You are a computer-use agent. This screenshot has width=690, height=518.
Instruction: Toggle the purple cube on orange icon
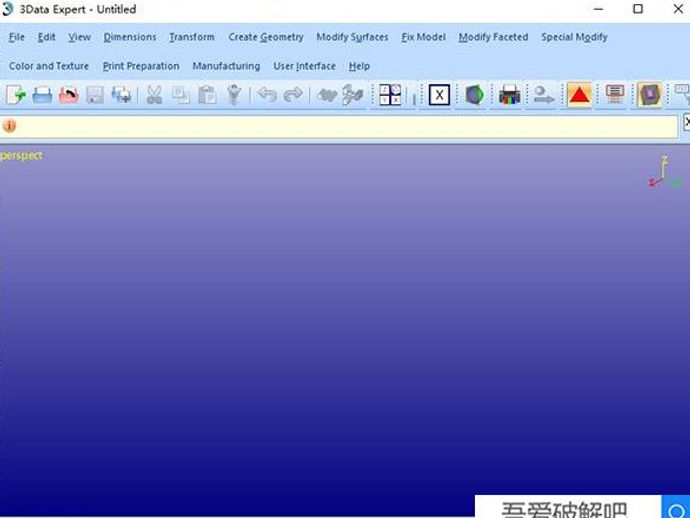650,95
